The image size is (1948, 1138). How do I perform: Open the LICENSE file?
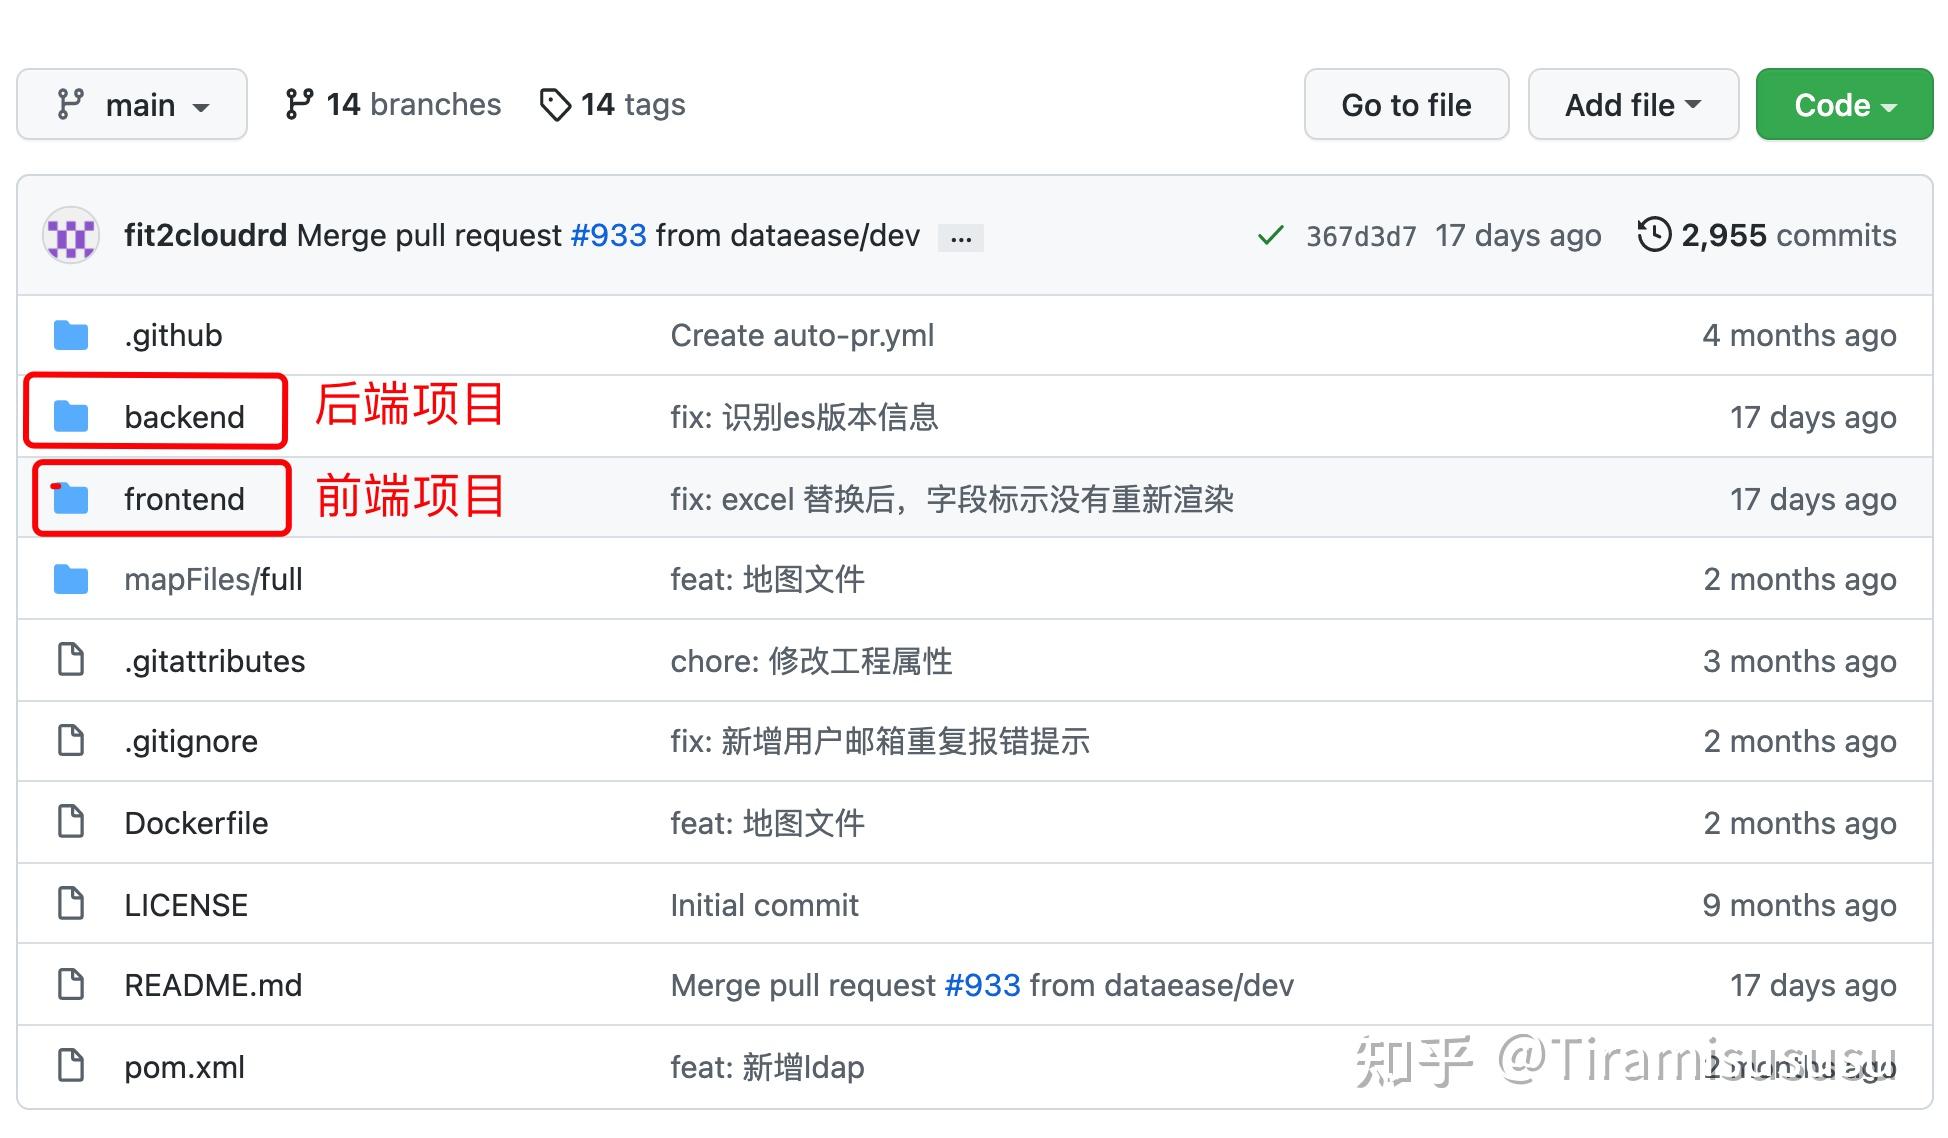tap(185, 904)
